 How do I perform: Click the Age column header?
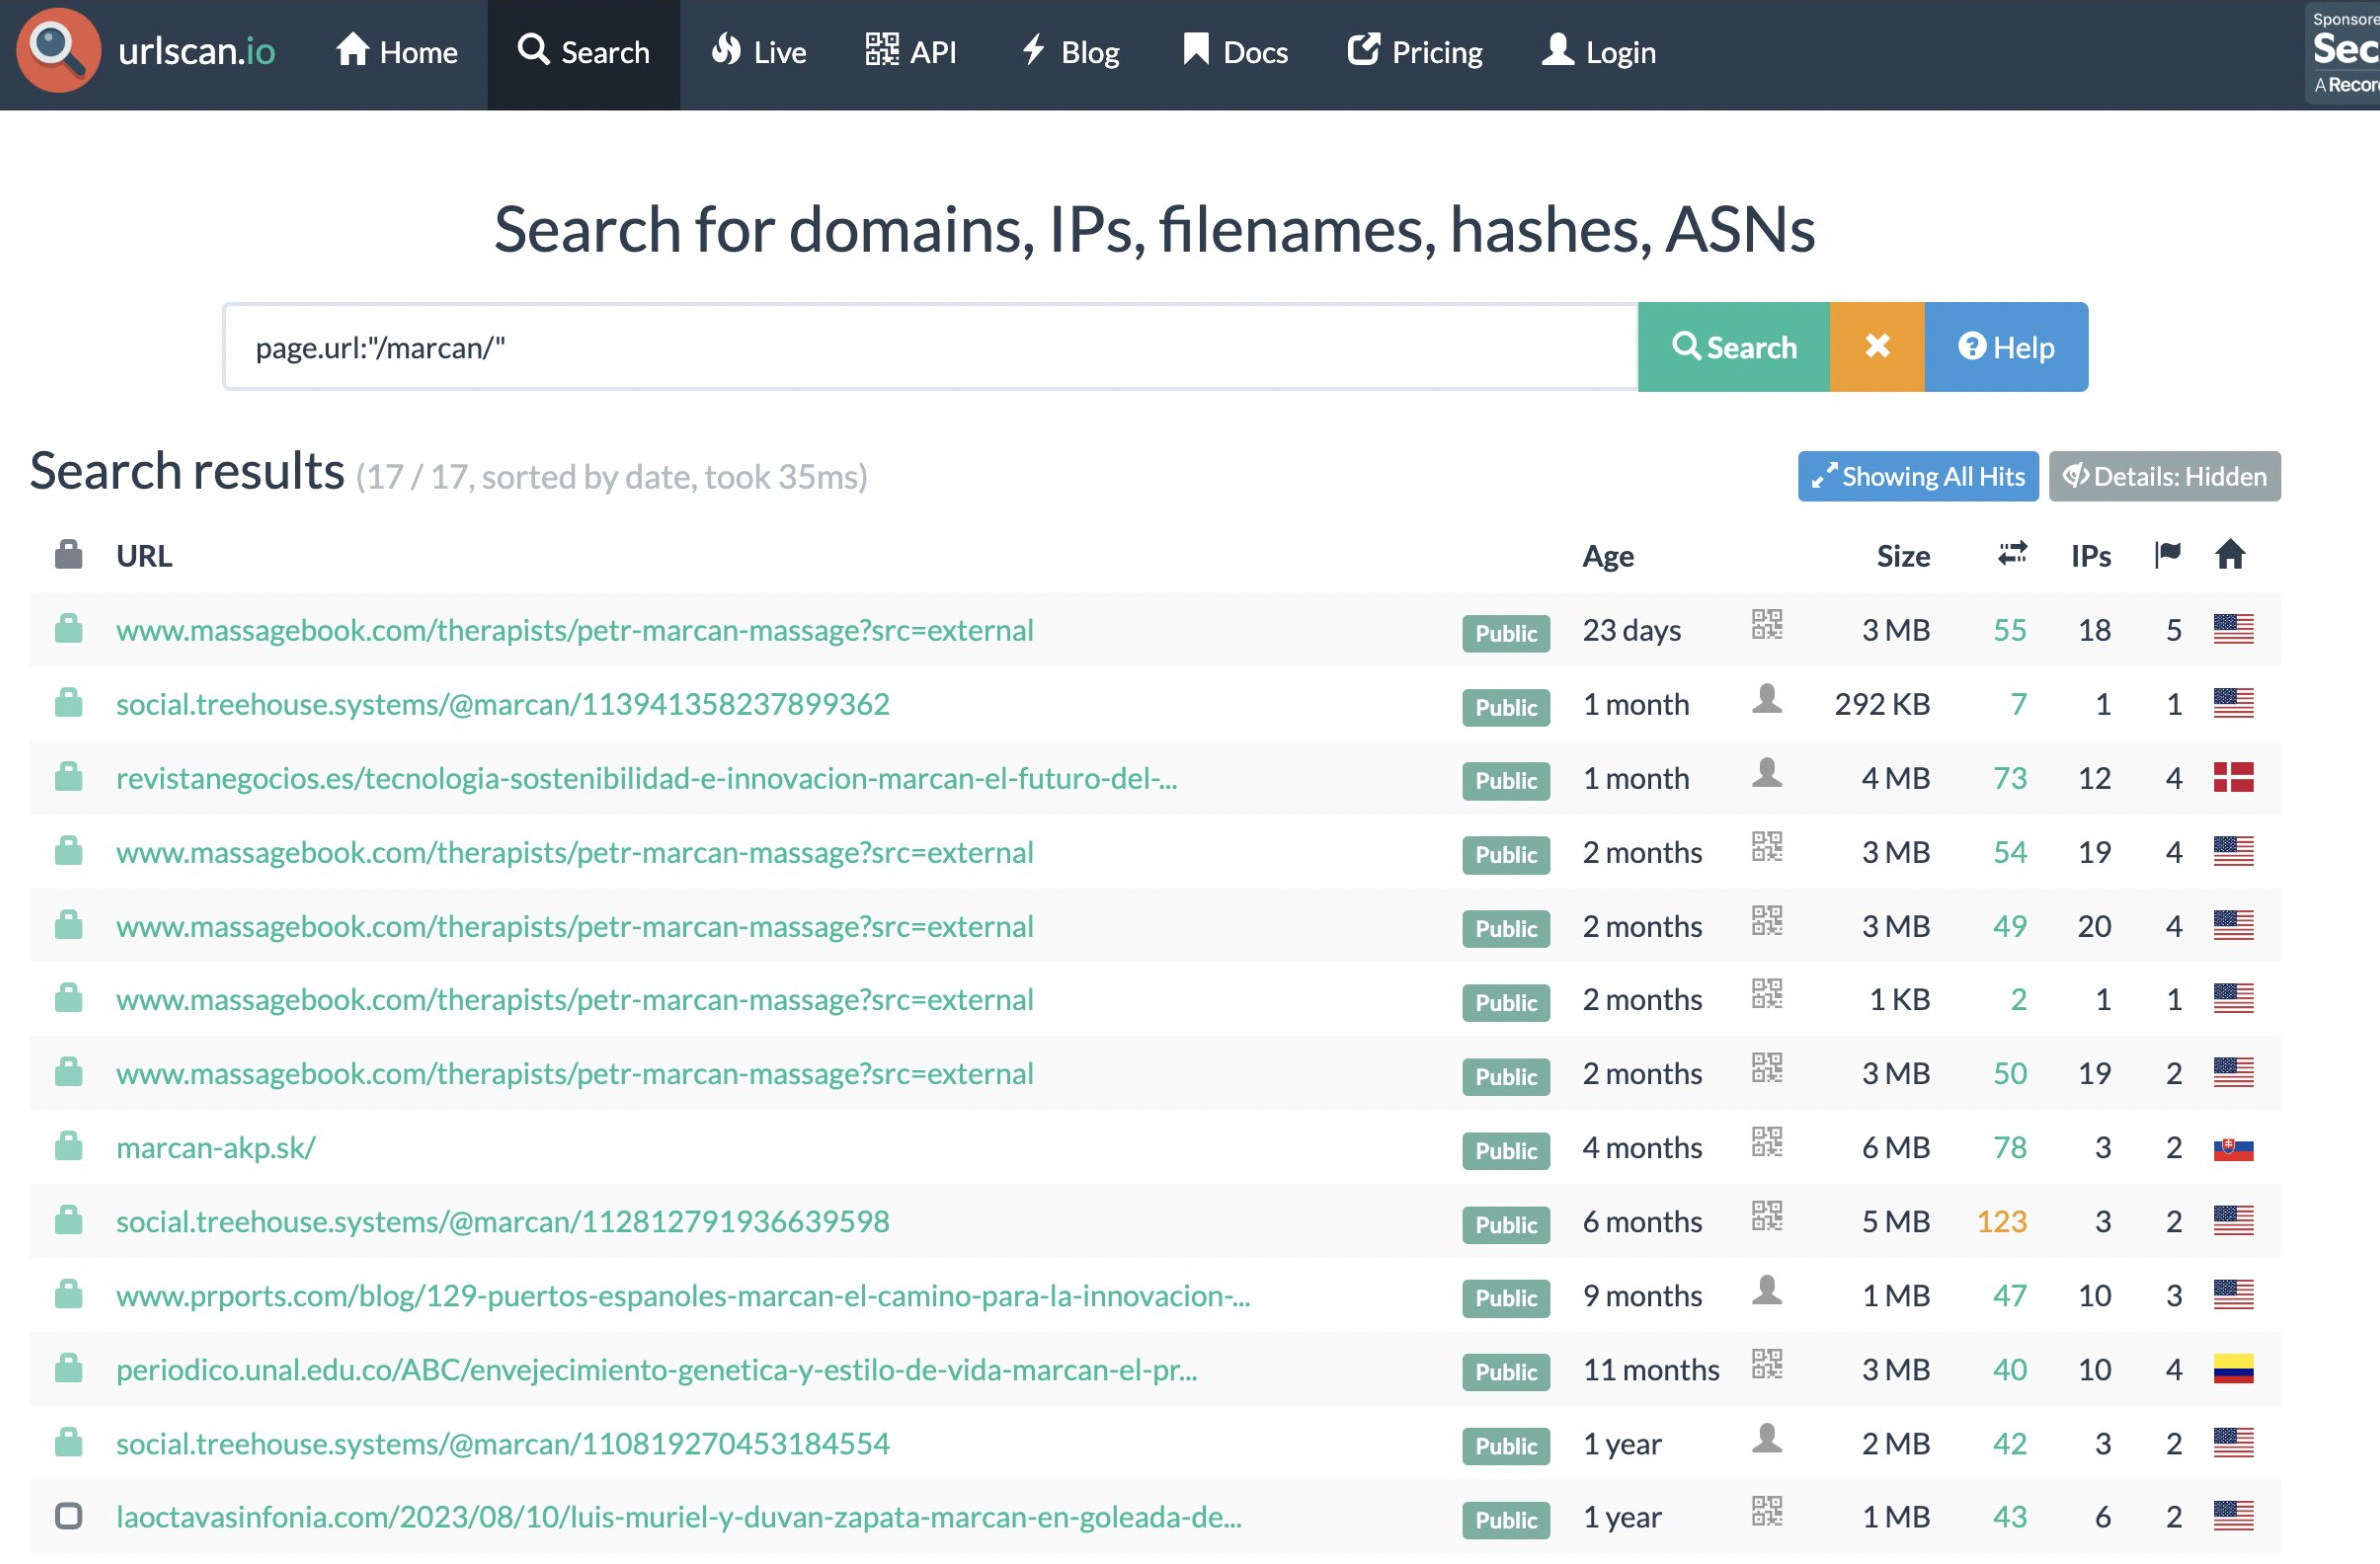point(1608,557)
